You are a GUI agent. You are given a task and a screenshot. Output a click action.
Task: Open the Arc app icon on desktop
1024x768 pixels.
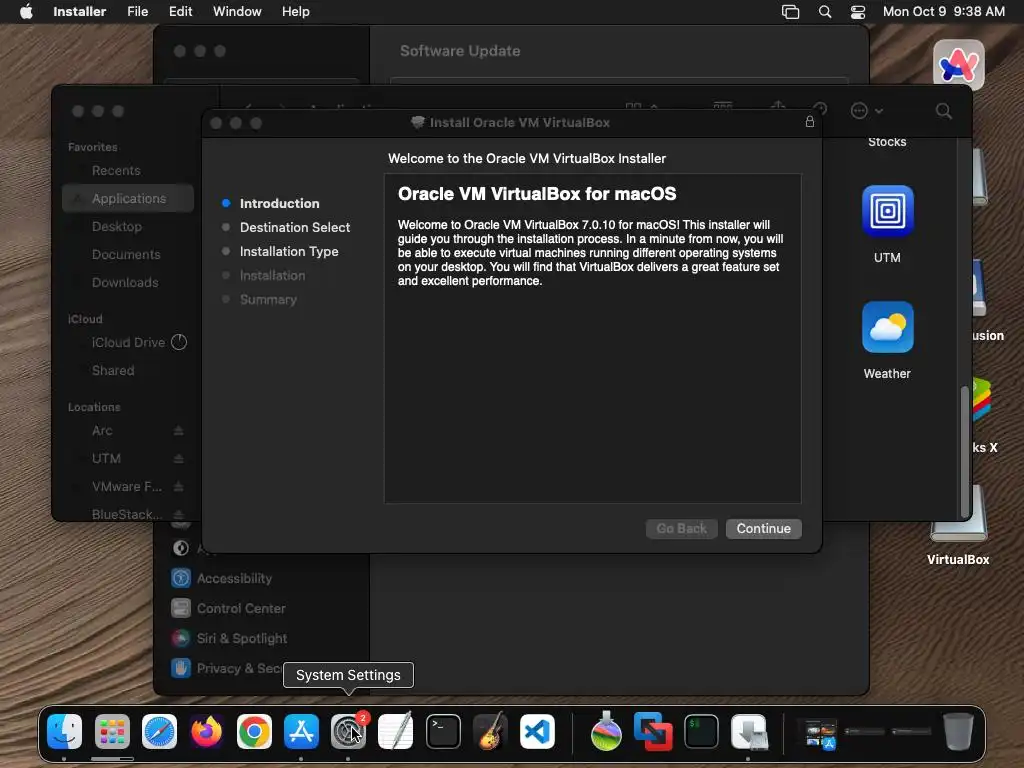958,64
